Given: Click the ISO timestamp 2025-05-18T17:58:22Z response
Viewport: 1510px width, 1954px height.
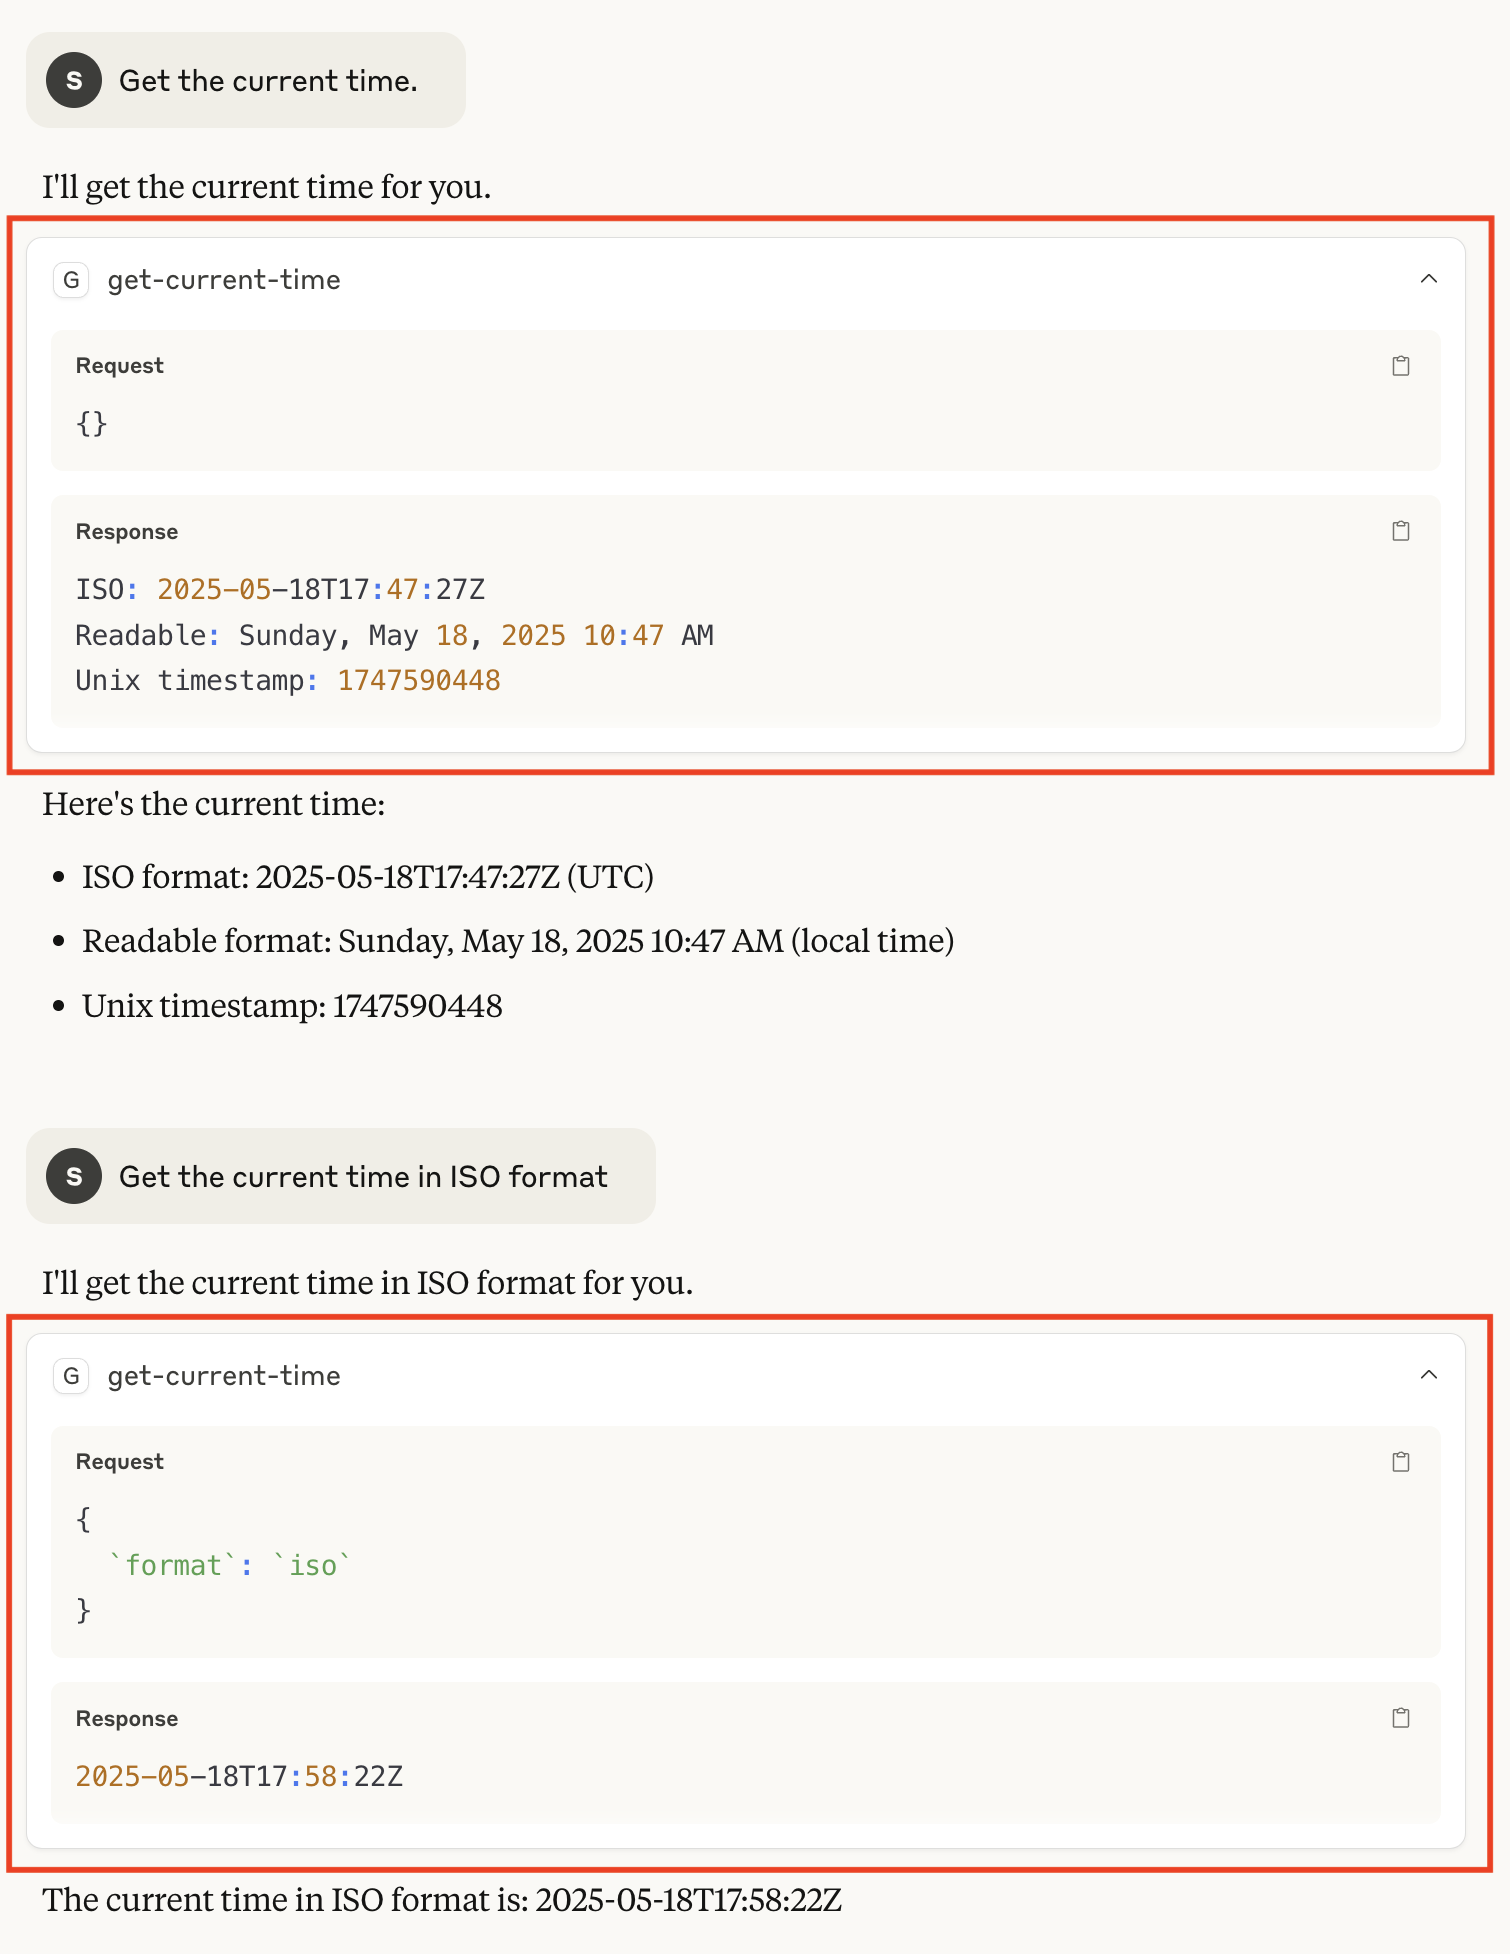Looking at the screenshot, I should point(240,1776).
